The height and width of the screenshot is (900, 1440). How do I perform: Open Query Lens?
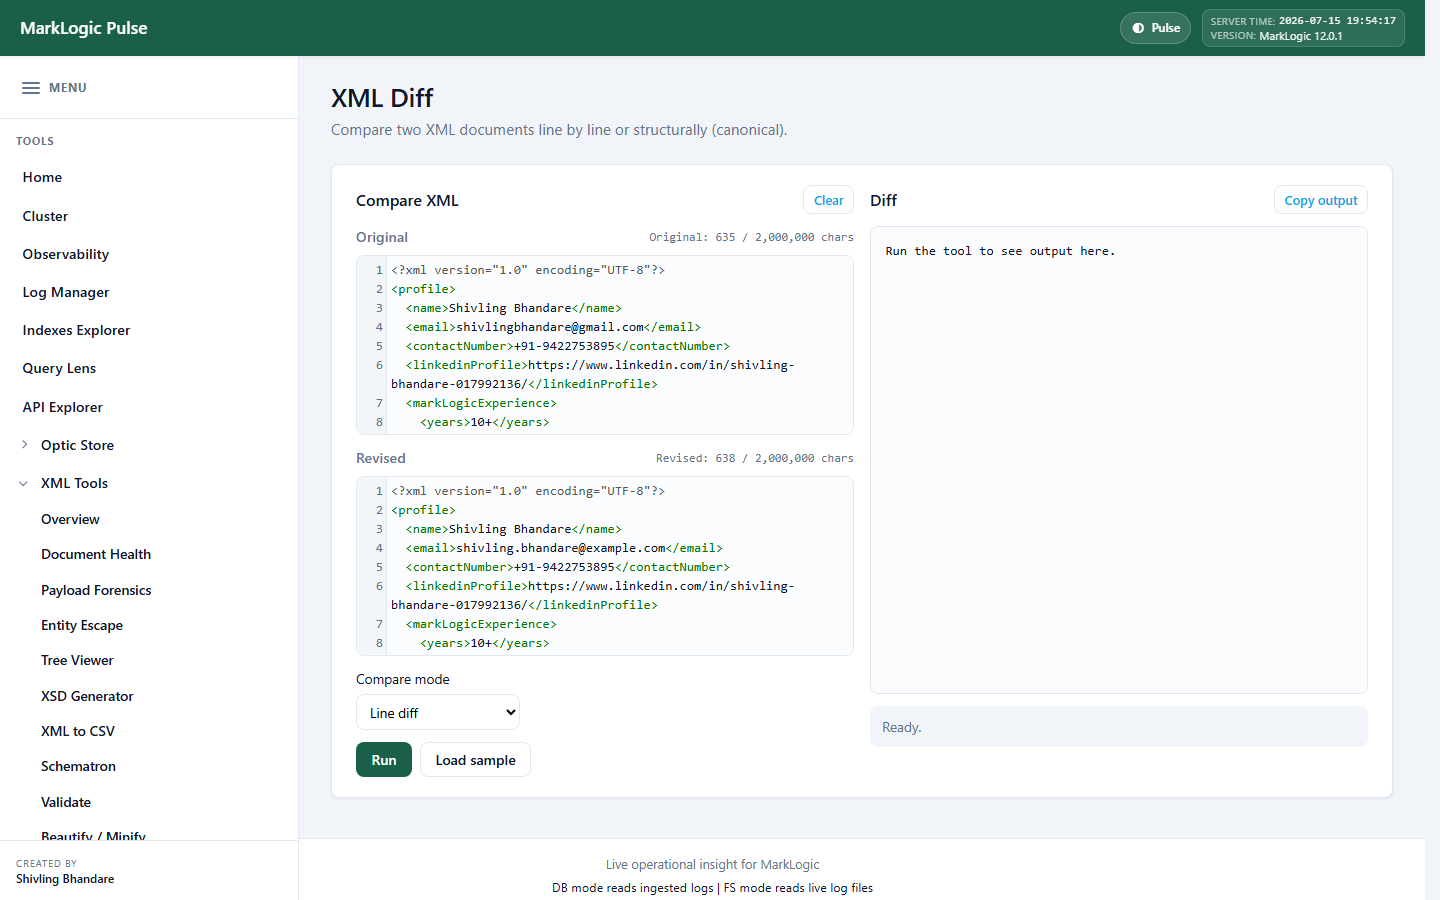pyautogui.click(x=59, y=368)
